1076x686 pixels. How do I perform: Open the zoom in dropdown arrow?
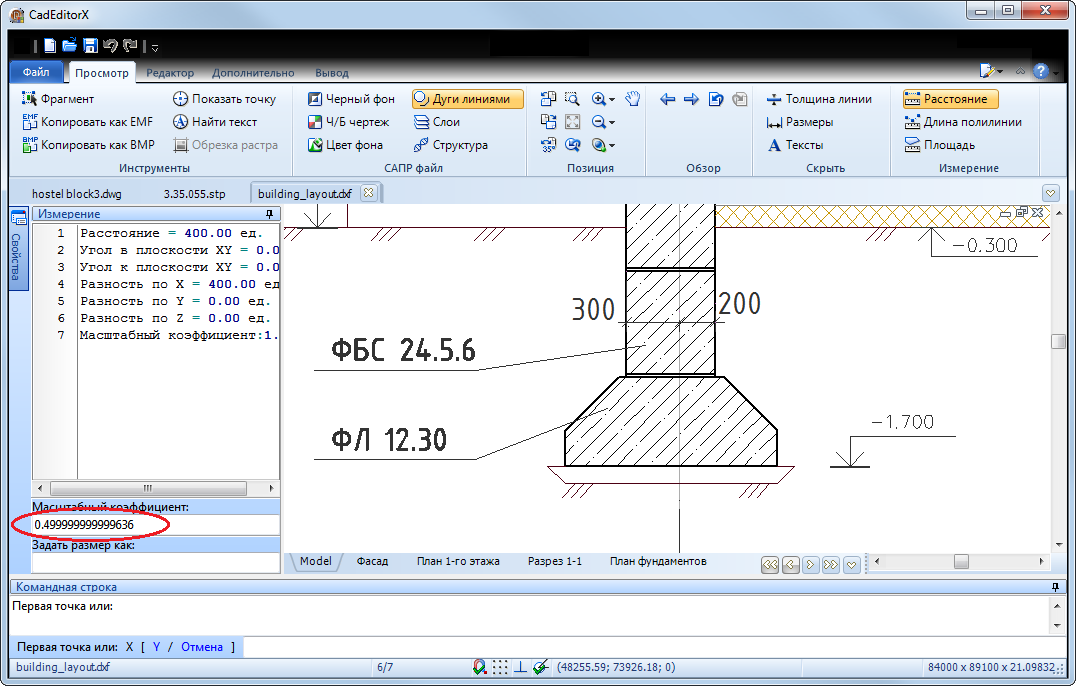(612, 100)
